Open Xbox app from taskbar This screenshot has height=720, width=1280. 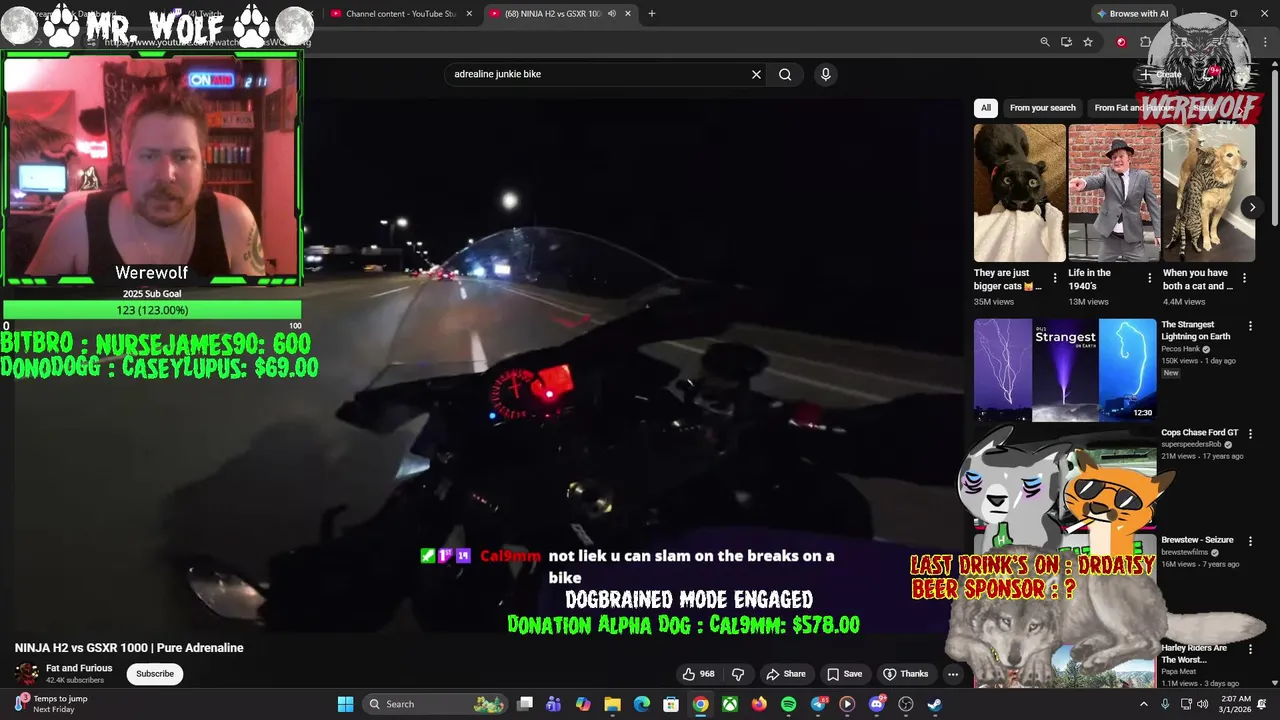tap(730, 704)
